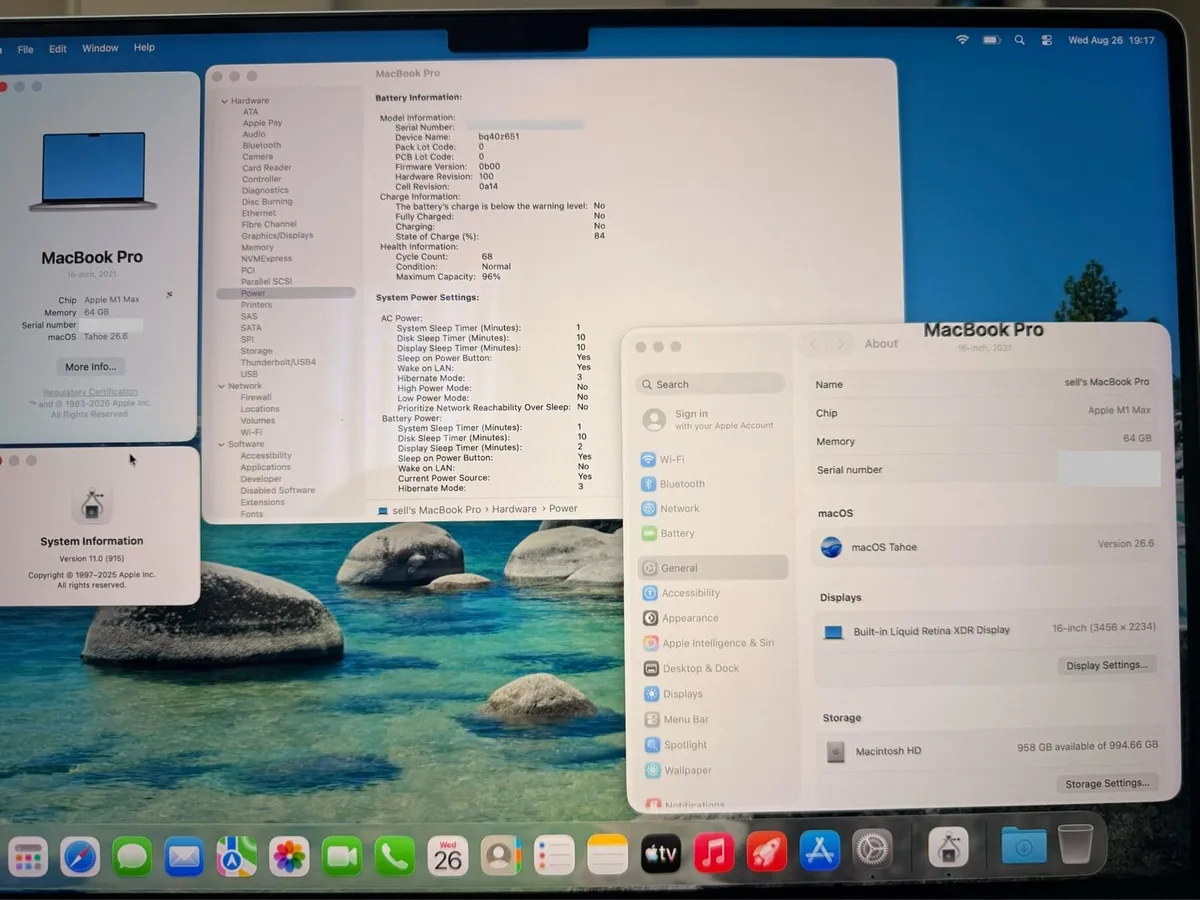Select Thunderbolt/USB4 in hardware tree
This screenshot has height=900, width=1200.
[x=278, y=362]
